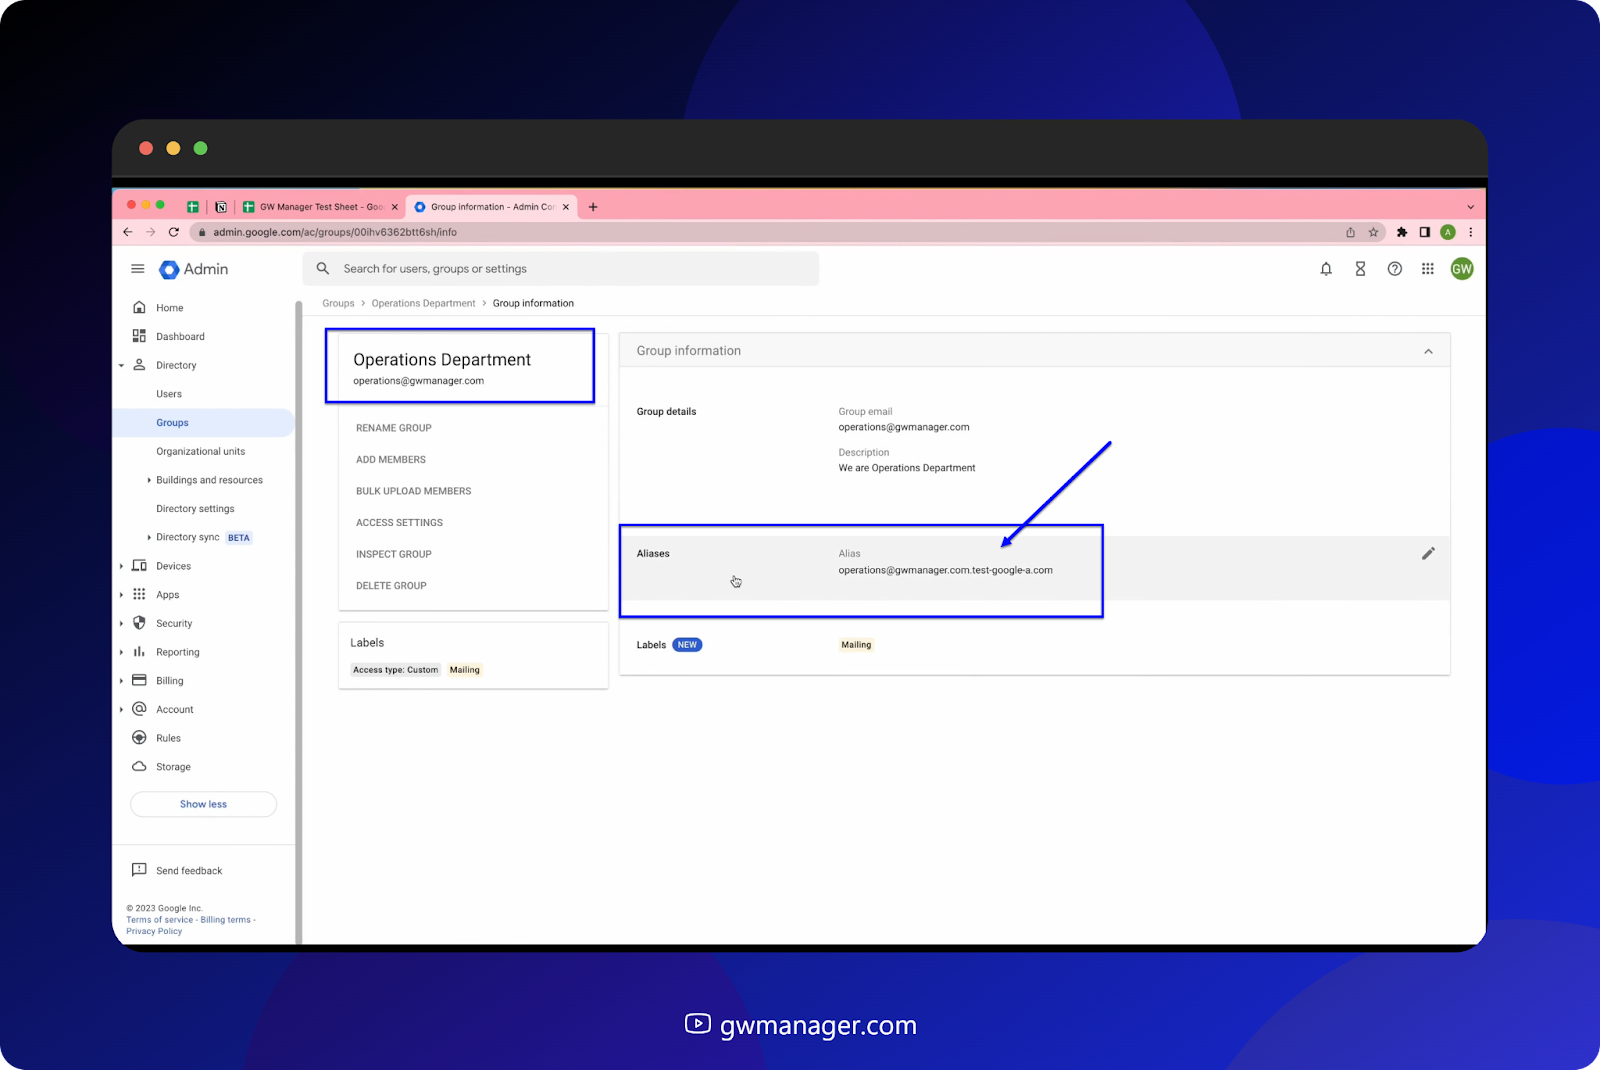
Task: Click the search magnifier icon
Action: (x=323, y=269)
